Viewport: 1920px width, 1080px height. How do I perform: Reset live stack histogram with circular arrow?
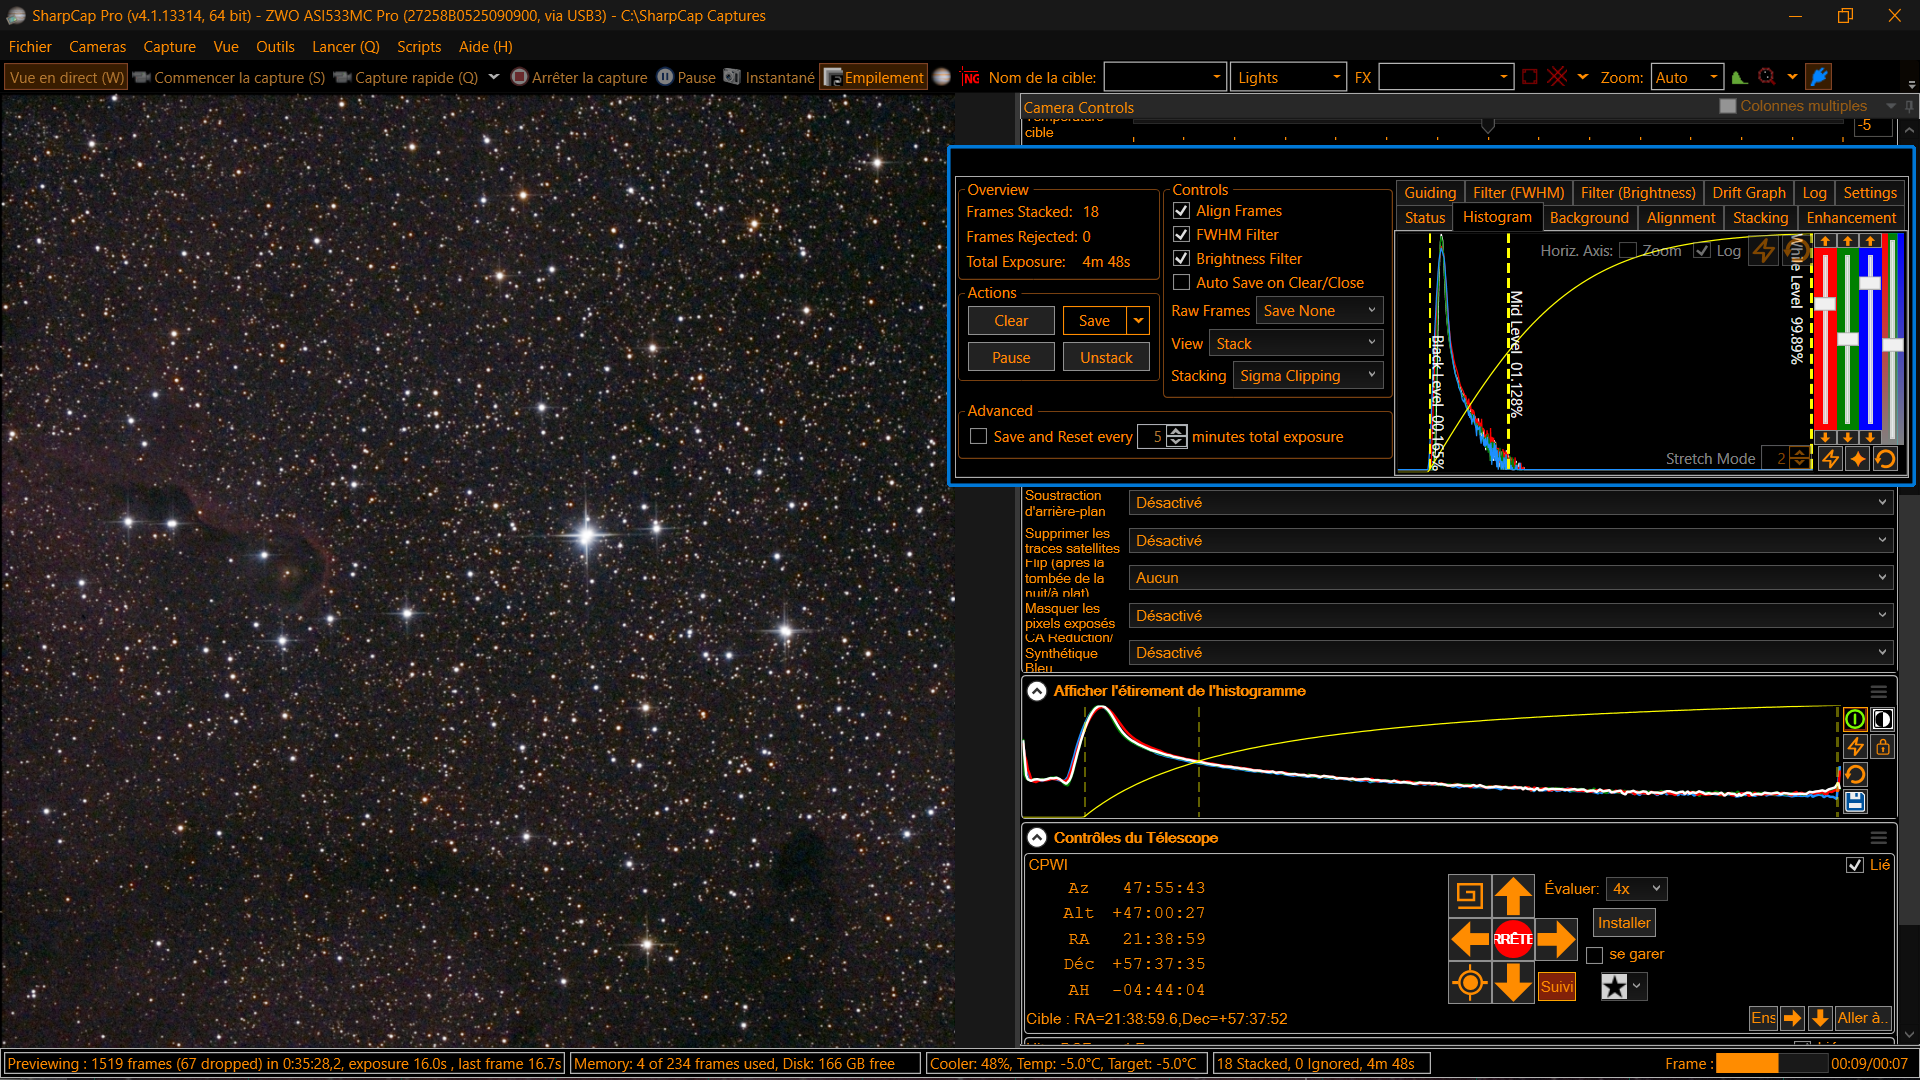coord(1886,459)
